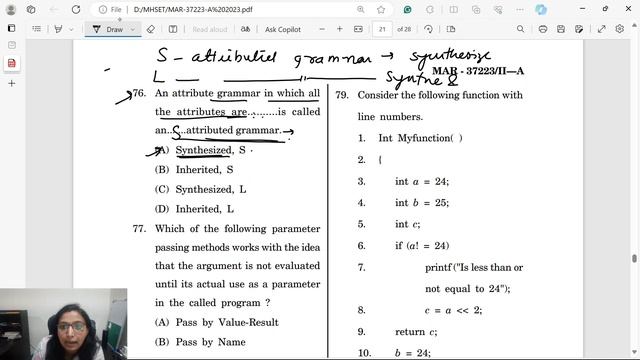Show the PDF table of contents
This screenshot has height=360, width=640.
[37, 29]
